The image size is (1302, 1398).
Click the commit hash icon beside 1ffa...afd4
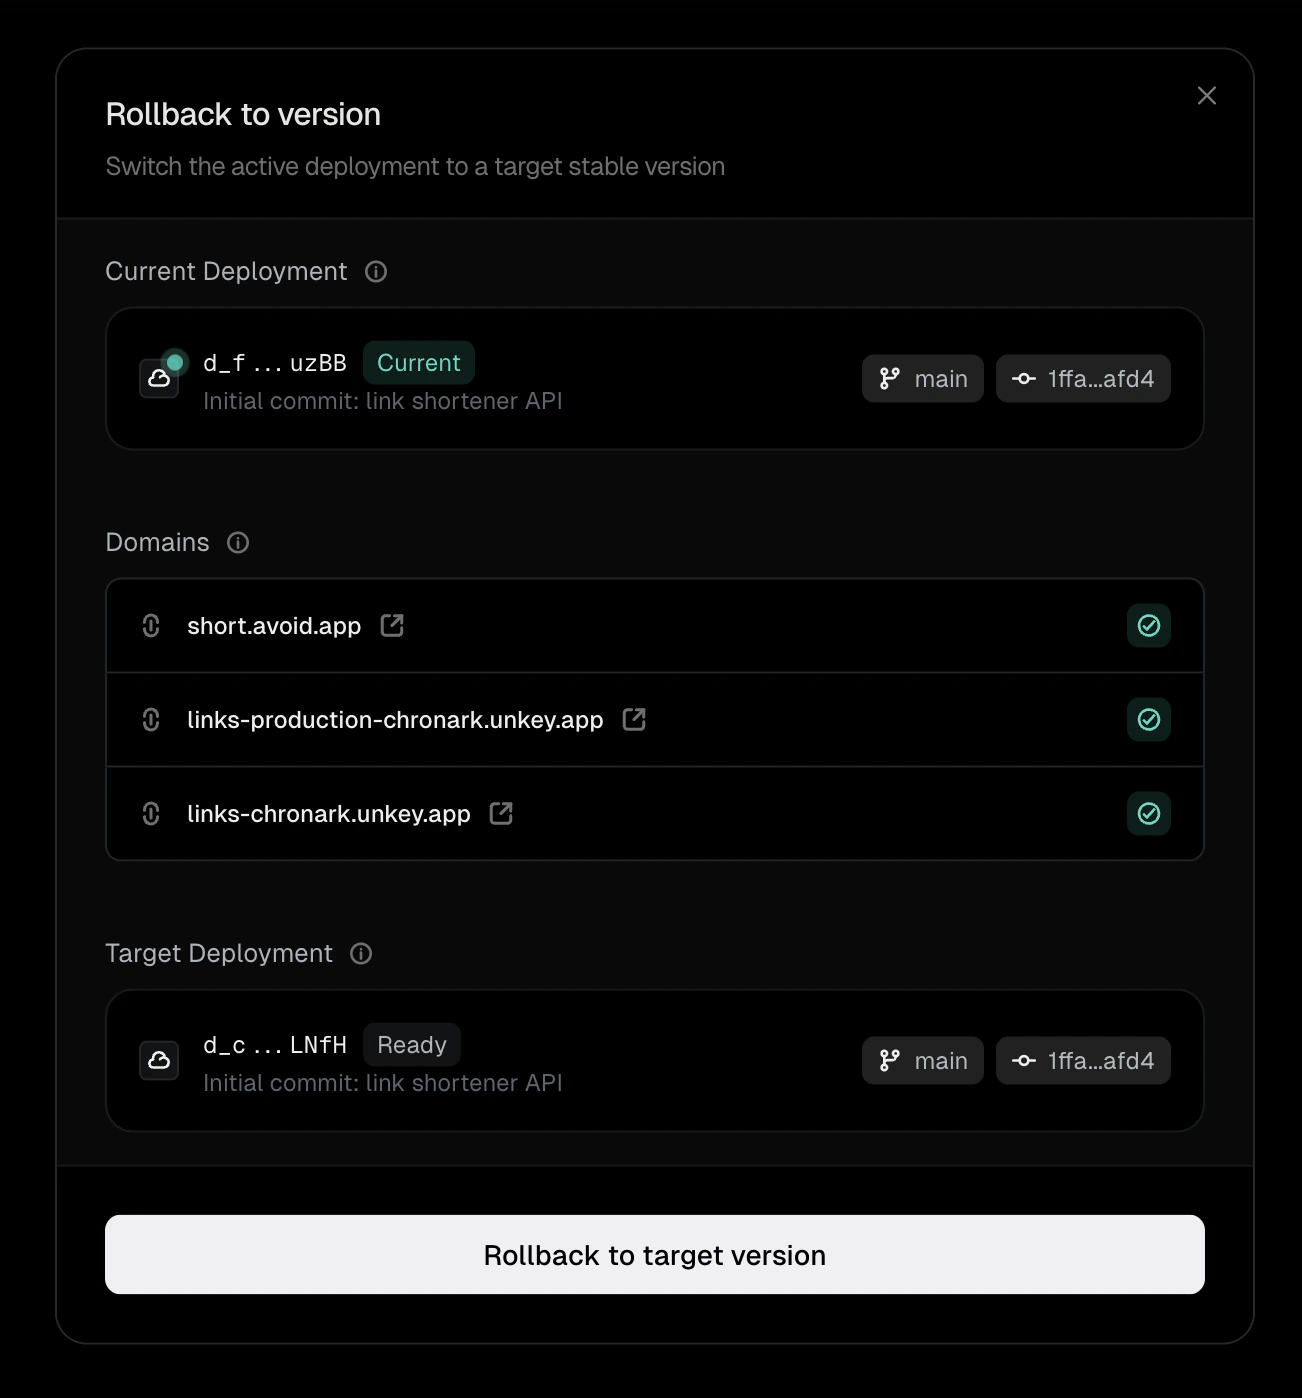click(1023, 378)
